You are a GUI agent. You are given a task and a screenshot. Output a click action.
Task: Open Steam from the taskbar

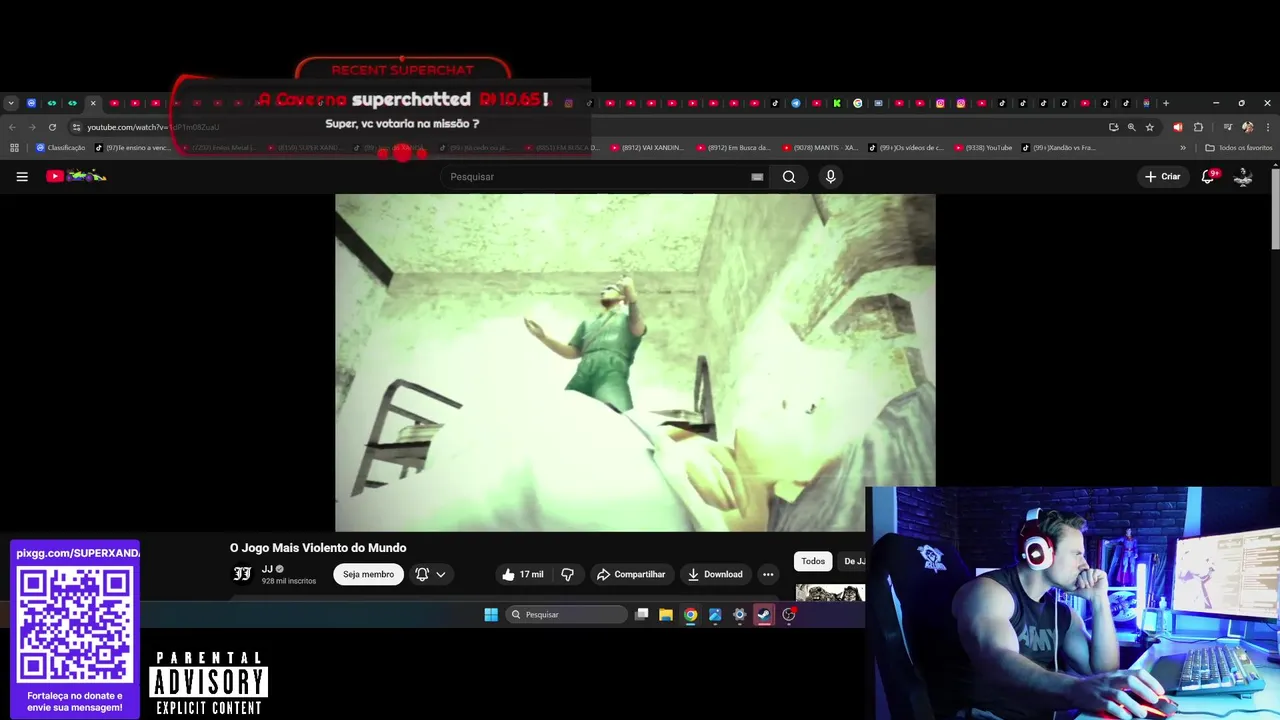(x=764, y=615)
